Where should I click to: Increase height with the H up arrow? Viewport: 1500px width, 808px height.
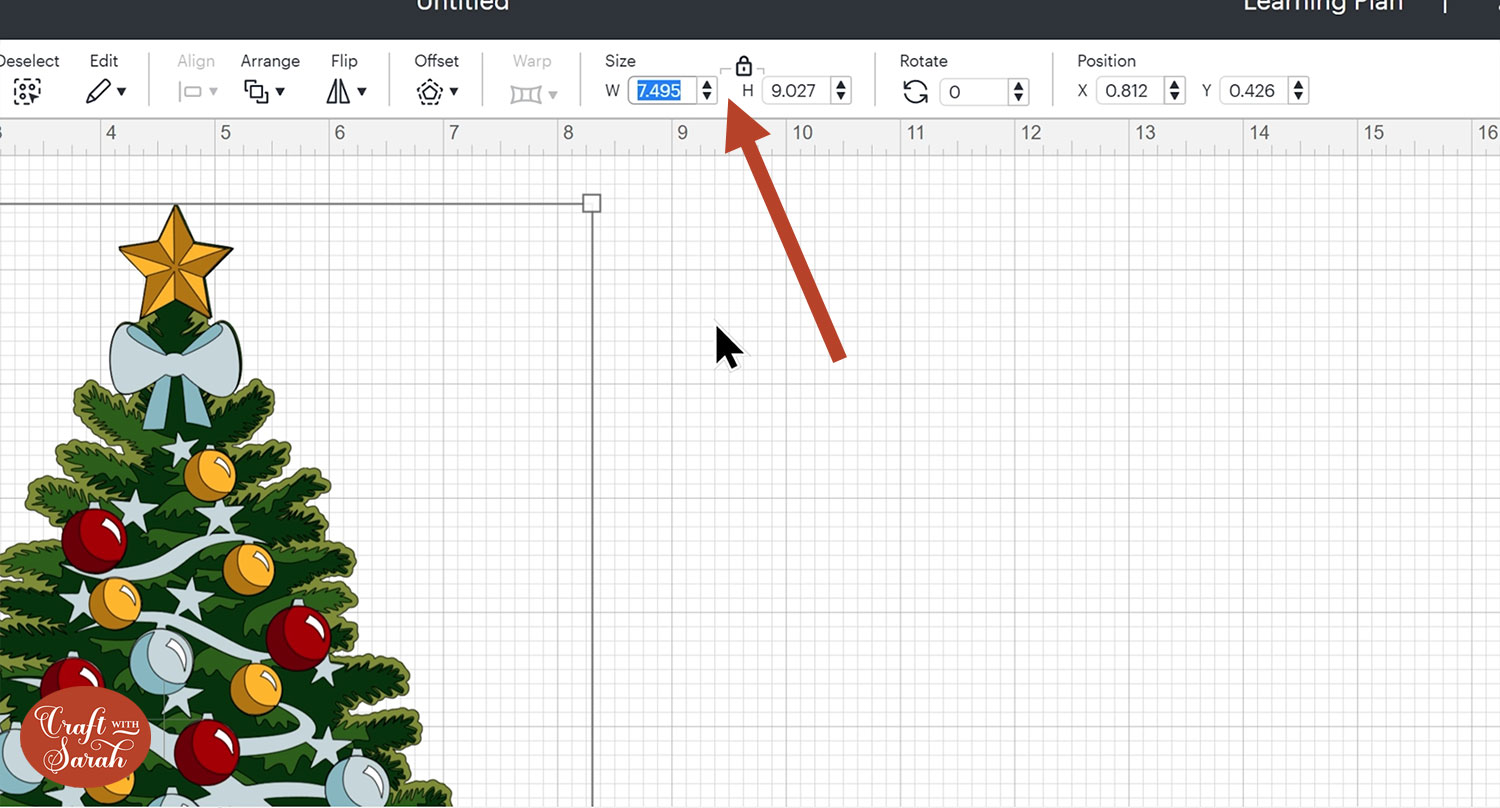[842, 85]
